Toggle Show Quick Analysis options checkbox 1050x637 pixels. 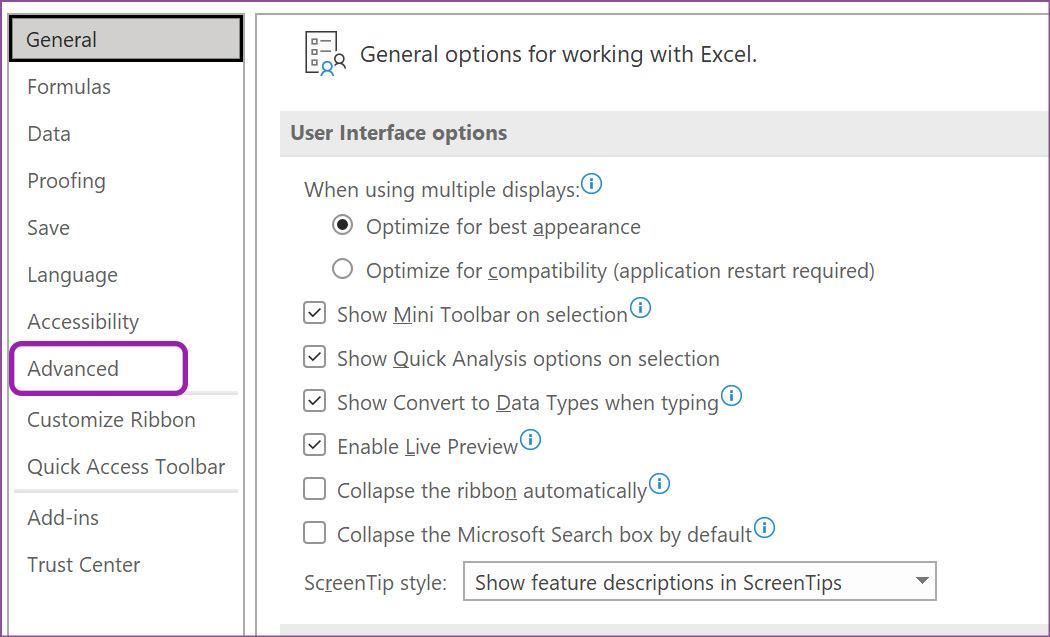pyautogui.click(x=315, y=357)
